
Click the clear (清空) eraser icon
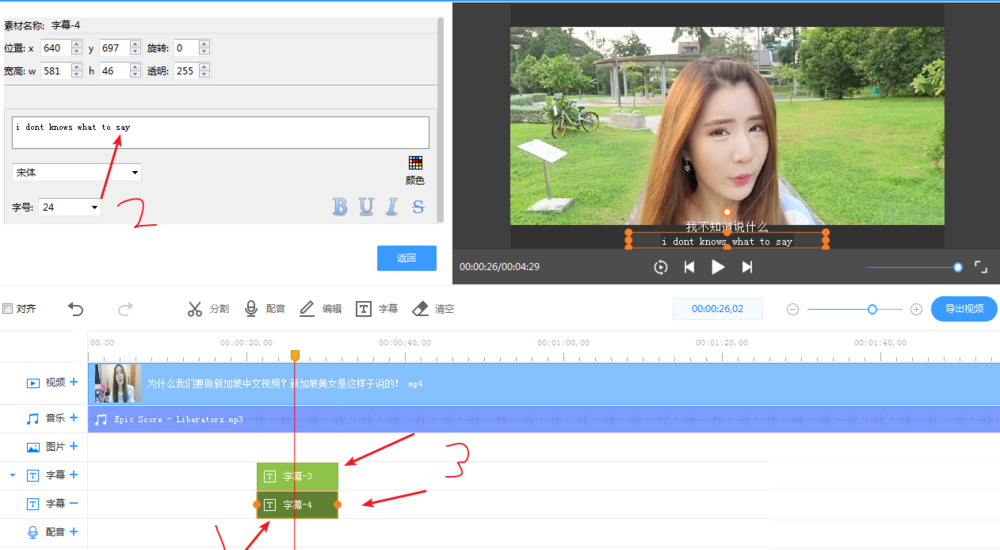click(x=421, y=309)
